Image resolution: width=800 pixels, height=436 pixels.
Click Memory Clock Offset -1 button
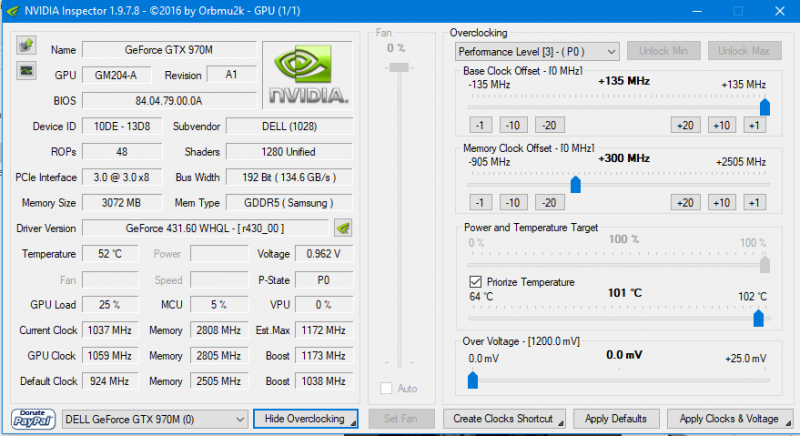(x=480, y=202)
